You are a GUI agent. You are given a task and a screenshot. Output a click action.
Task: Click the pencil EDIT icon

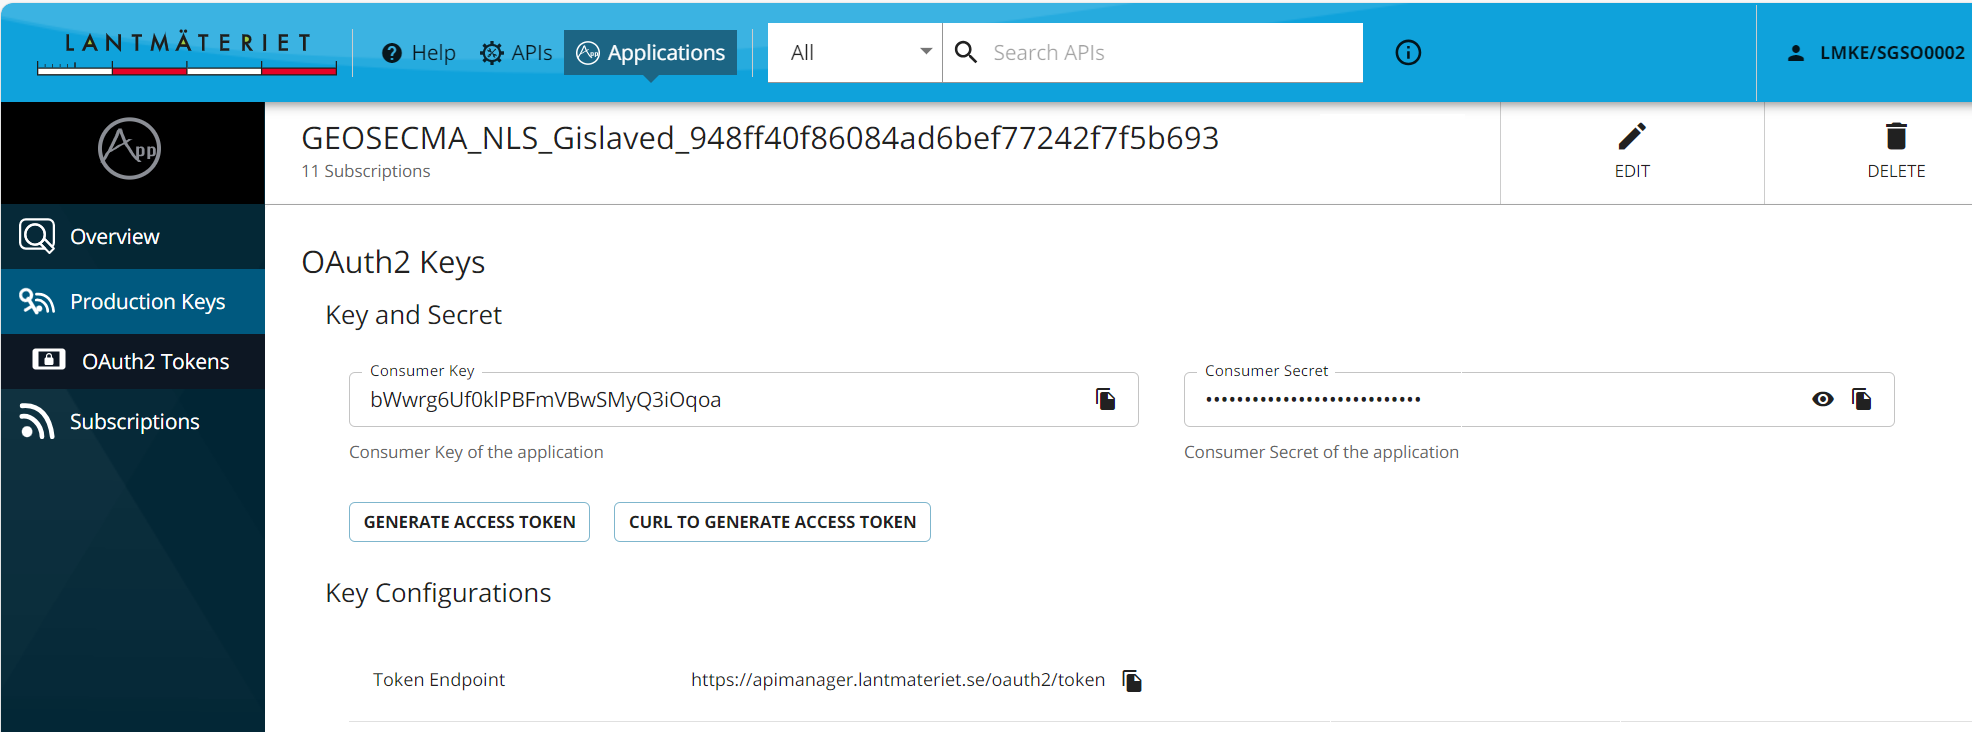1632,137
